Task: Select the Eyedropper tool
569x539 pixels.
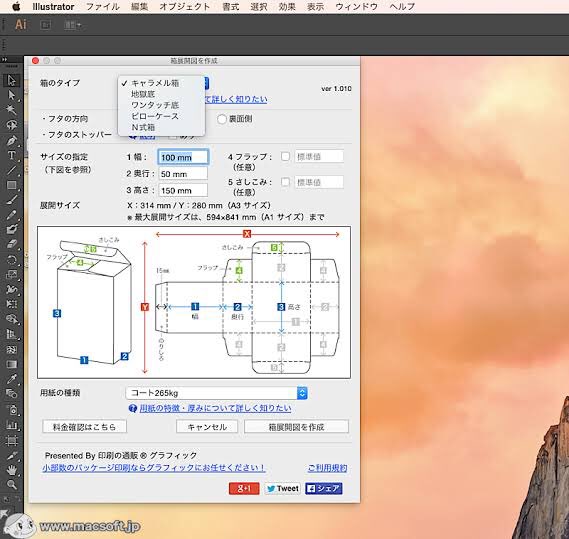Action: (11, 379)
